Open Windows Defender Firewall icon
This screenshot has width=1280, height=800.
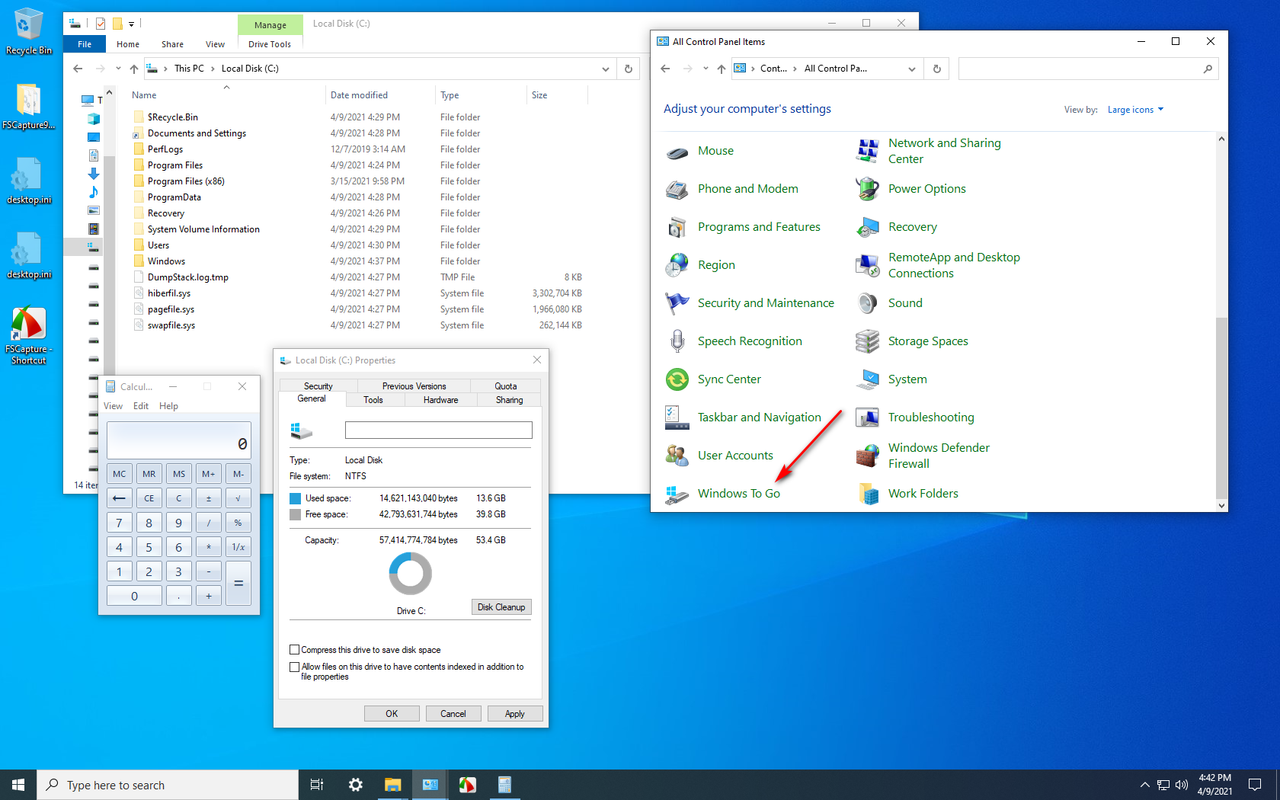[x=867, y=455]
